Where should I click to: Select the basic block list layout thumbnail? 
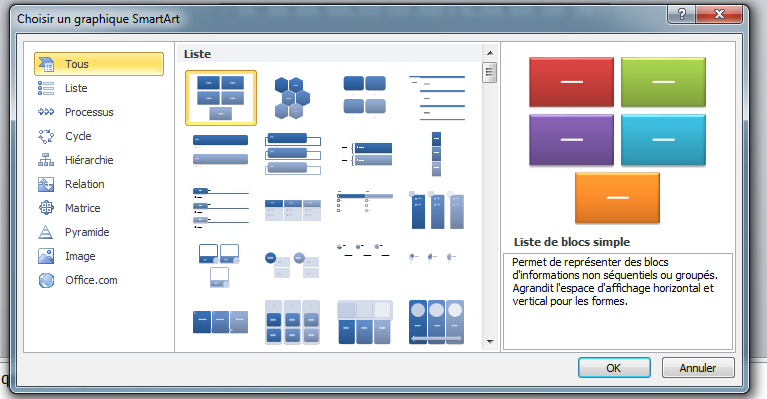pos(221,98)
